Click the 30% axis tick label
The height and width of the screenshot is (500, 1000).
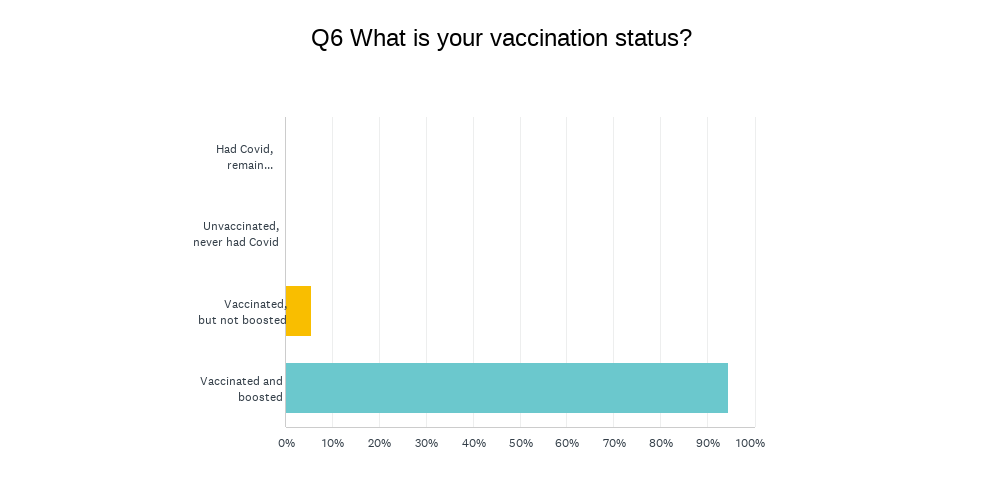(x=426, y=443)
